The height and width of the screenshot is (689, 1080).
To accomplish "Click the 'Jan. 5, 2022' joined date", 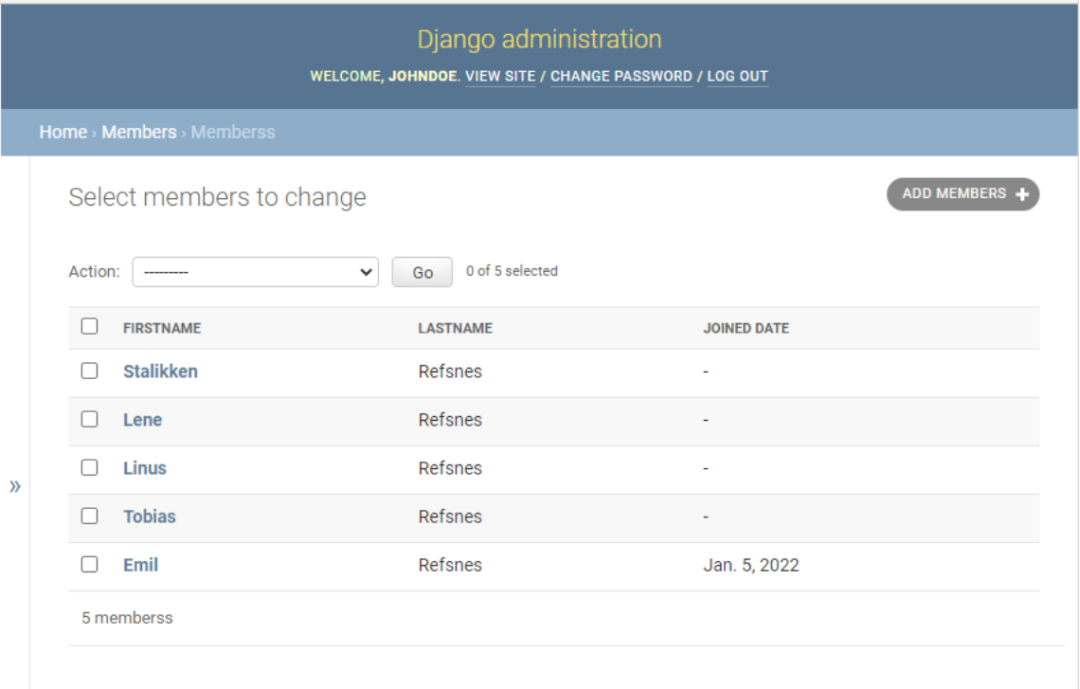I will [x=751, y=565].
